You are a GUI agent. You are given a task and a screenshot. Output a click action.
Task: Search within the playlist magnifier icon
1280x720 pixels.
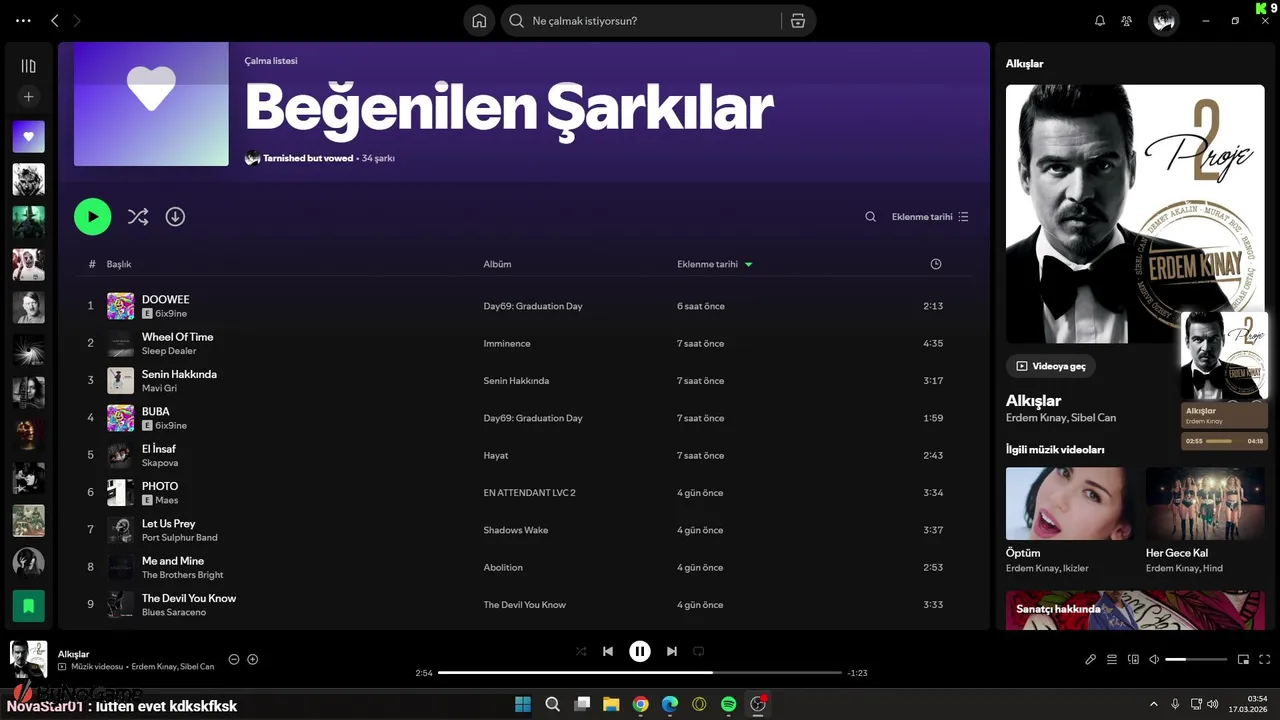[870, 217]
